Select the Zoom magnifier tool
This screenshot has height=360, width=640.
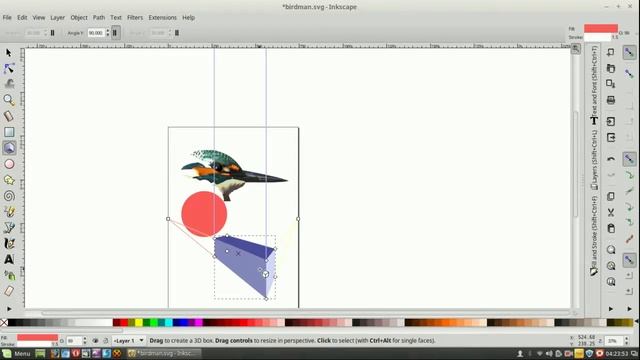click(9, 100)
